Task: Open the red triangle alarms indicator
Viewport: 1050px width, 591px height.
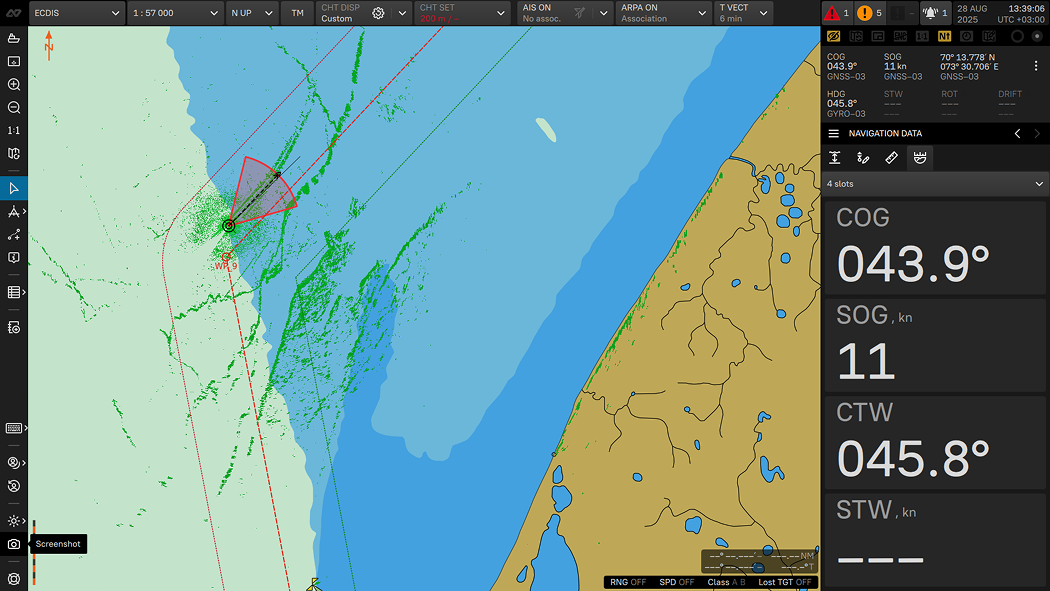Action: [836, 13]
